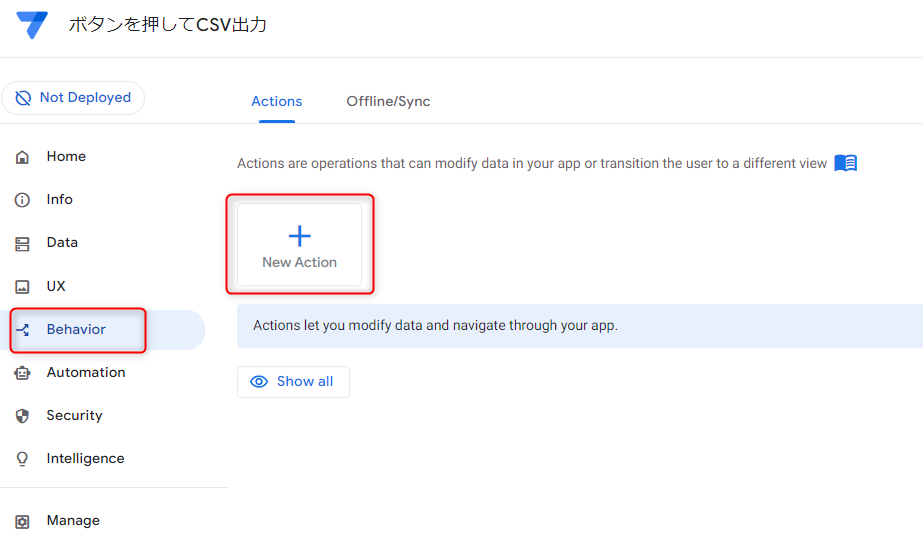Click the Intelligence lightbulb icon
This screenshot has width=923, height=549.
coord(22,459)
